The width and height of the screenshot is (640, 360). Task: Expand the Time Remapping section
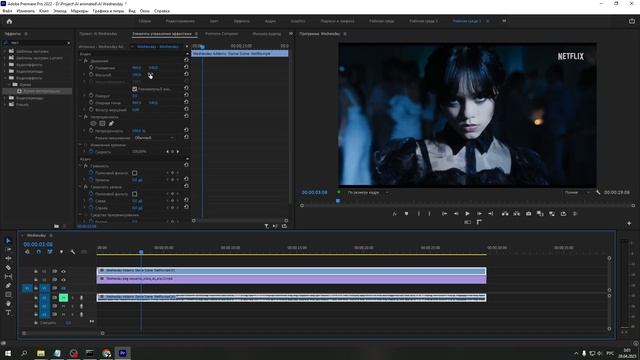80,144
